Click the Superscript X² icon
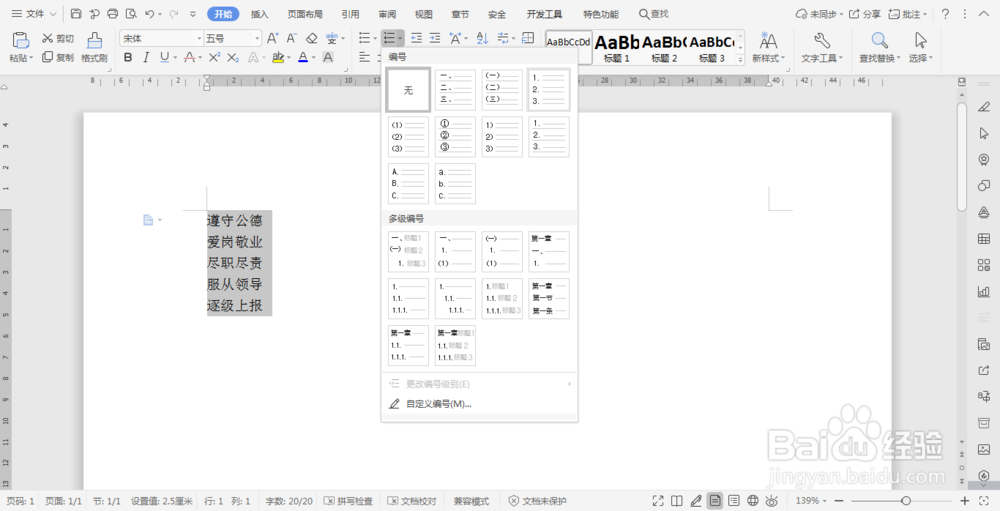Image resolution: width=1000 pixels, height=511 pixels. (214, 57)
